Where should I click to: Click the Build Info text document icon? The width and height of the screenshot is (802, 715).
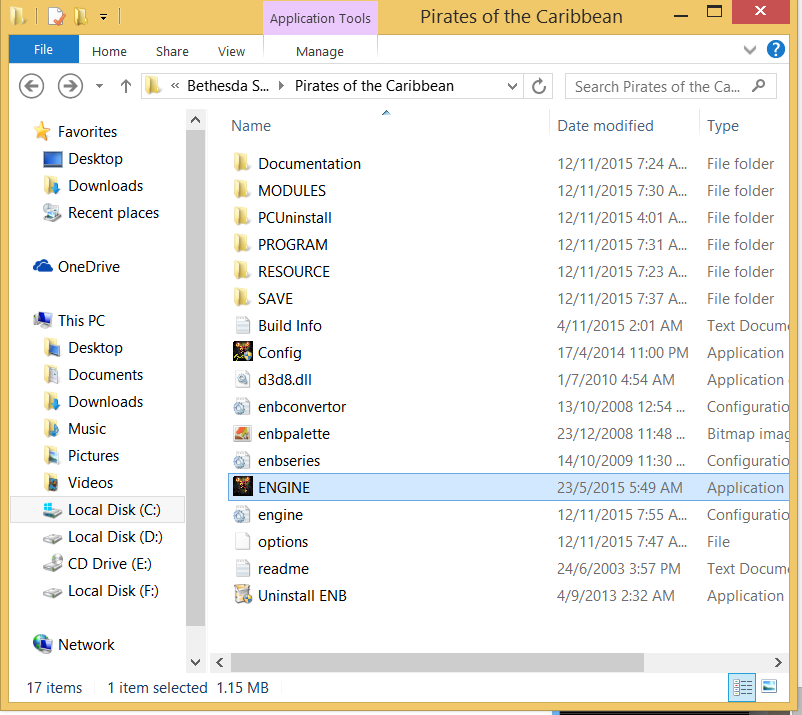click(242, 325)
